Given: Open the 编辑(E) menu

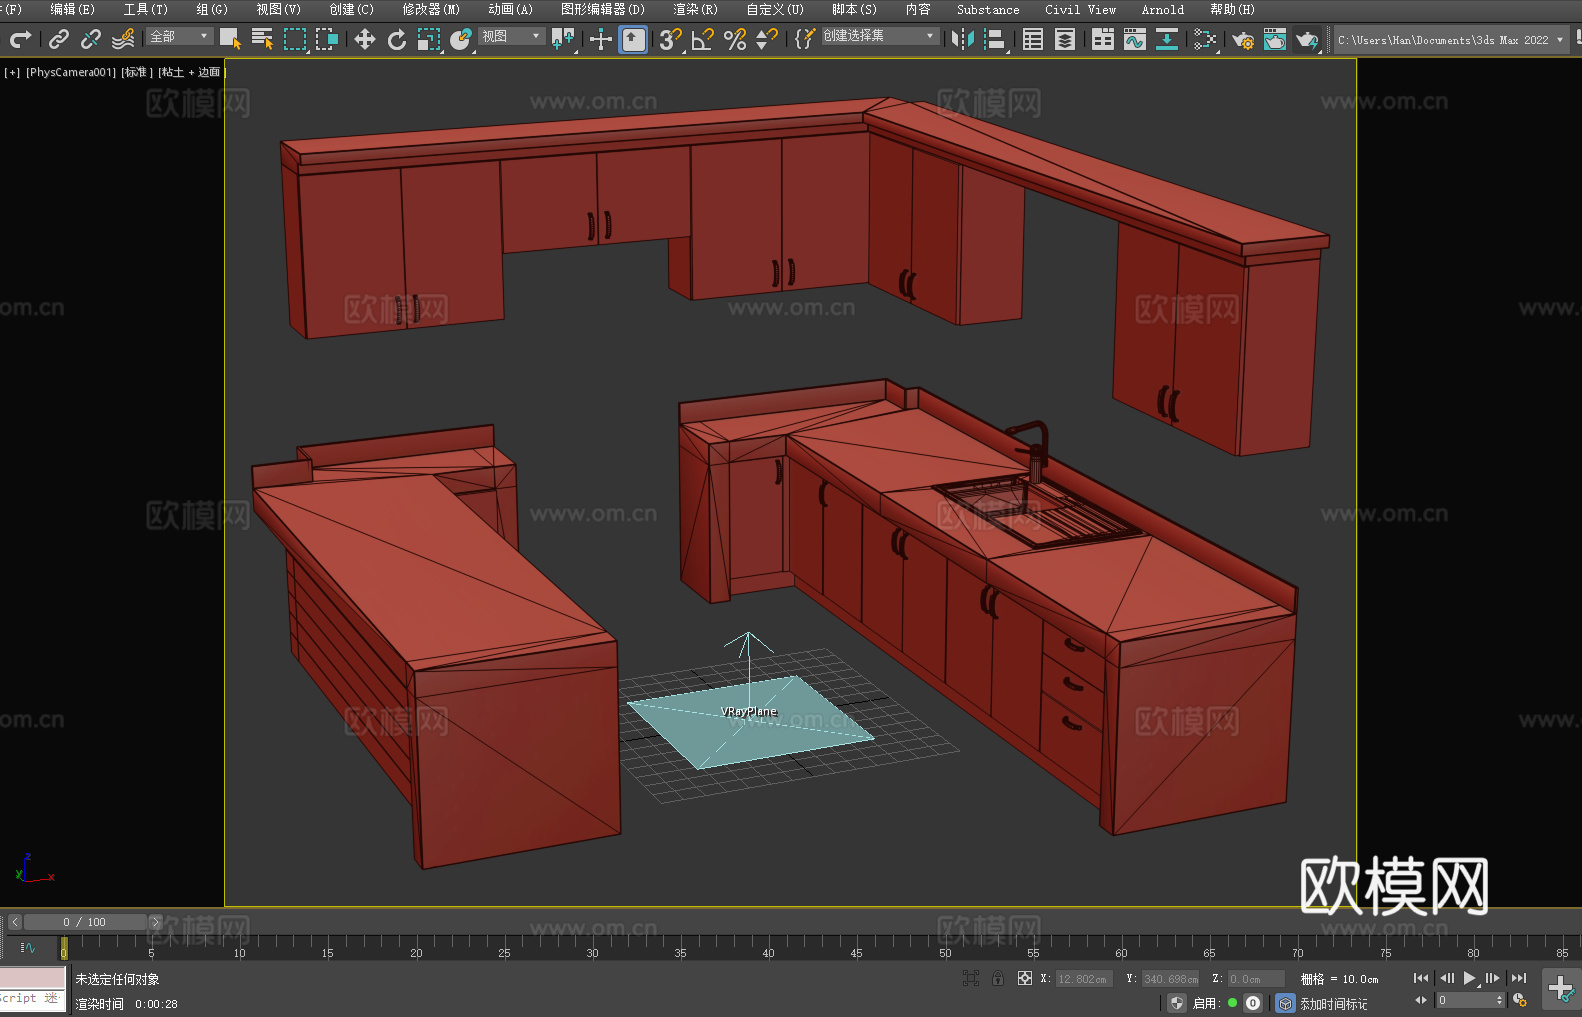Looking at the screenshot, I should [73, 9].
